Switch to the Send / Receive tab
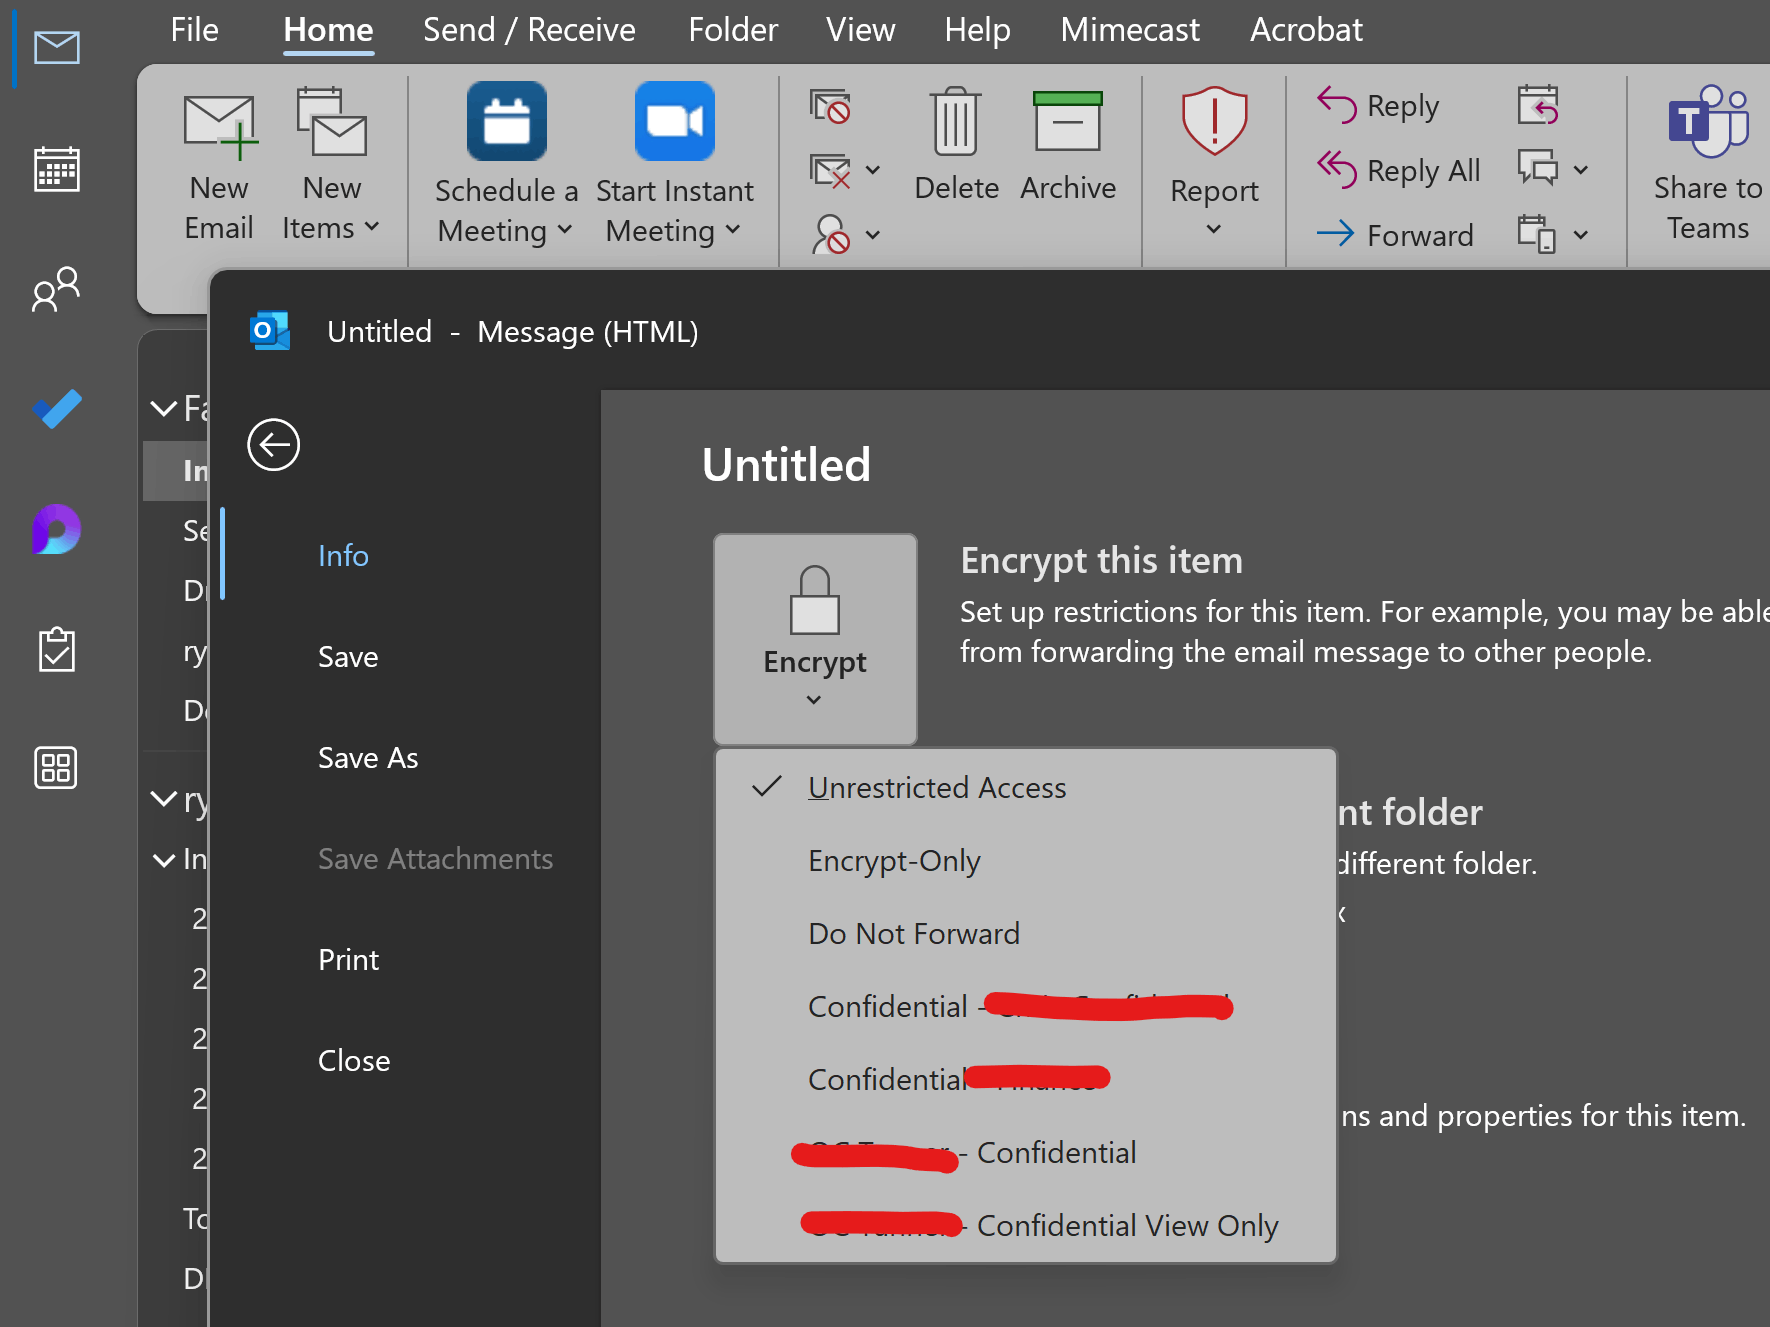Viewport: 1770px width, 1327px height. (529, 30)
